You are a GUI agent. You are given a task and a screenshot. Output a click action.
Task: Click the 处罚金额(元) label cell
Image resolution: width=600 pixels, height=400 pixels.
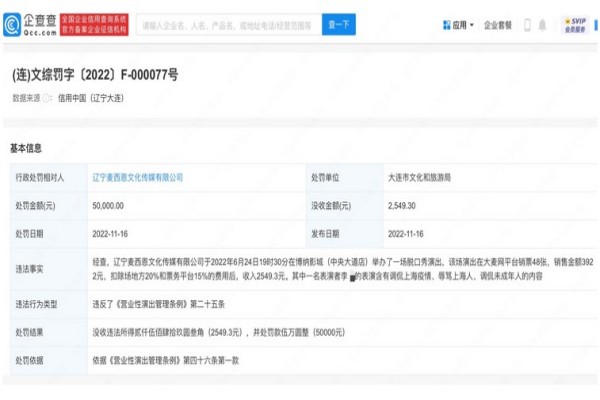pos(49,206)
